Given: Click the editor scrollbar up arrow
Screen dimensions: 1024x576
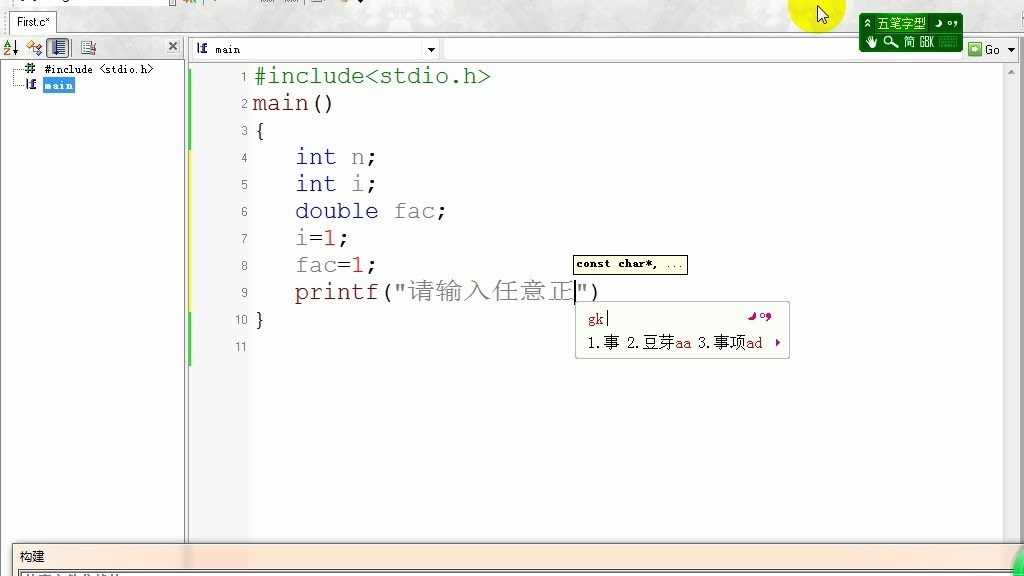Looking at the screenshot, I should click(x=1012, y=71).
